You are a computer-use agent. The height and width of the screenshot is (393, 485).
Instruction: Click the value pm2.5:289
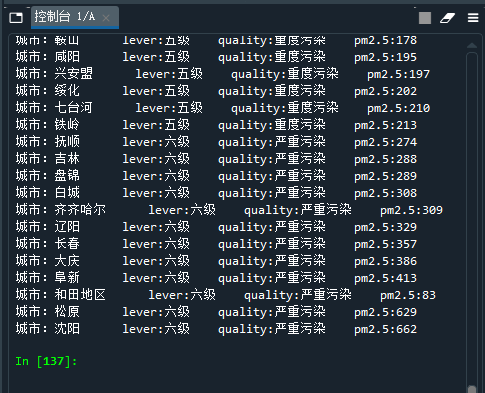[385, 176]
